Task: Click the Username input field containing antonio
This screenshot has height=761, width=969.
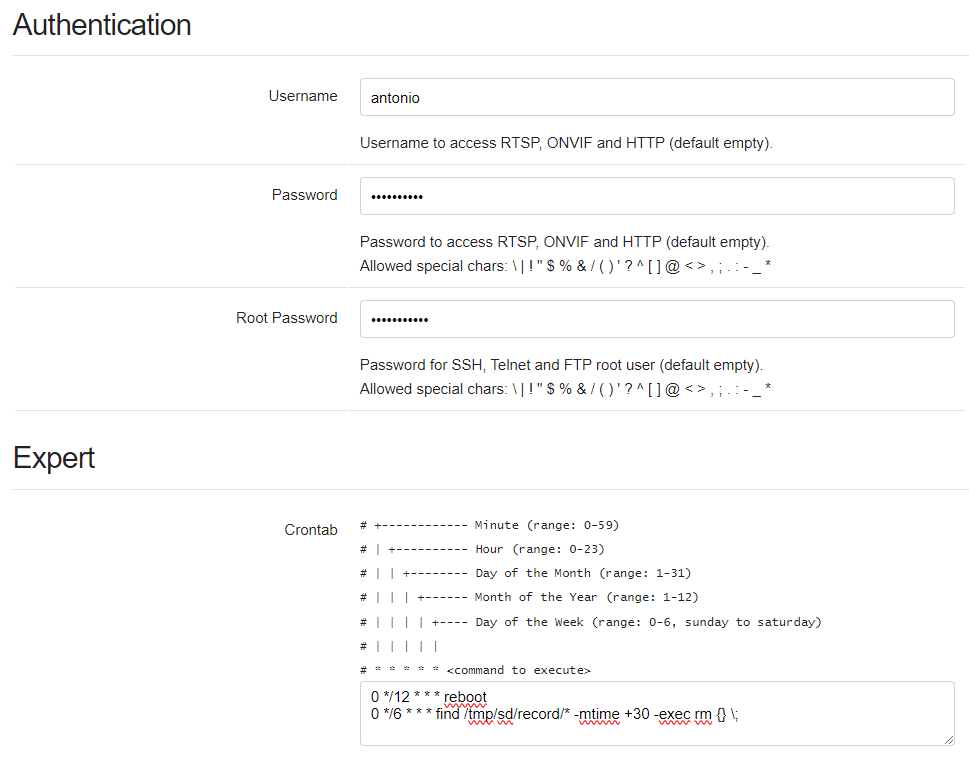Action: point(656,98)
